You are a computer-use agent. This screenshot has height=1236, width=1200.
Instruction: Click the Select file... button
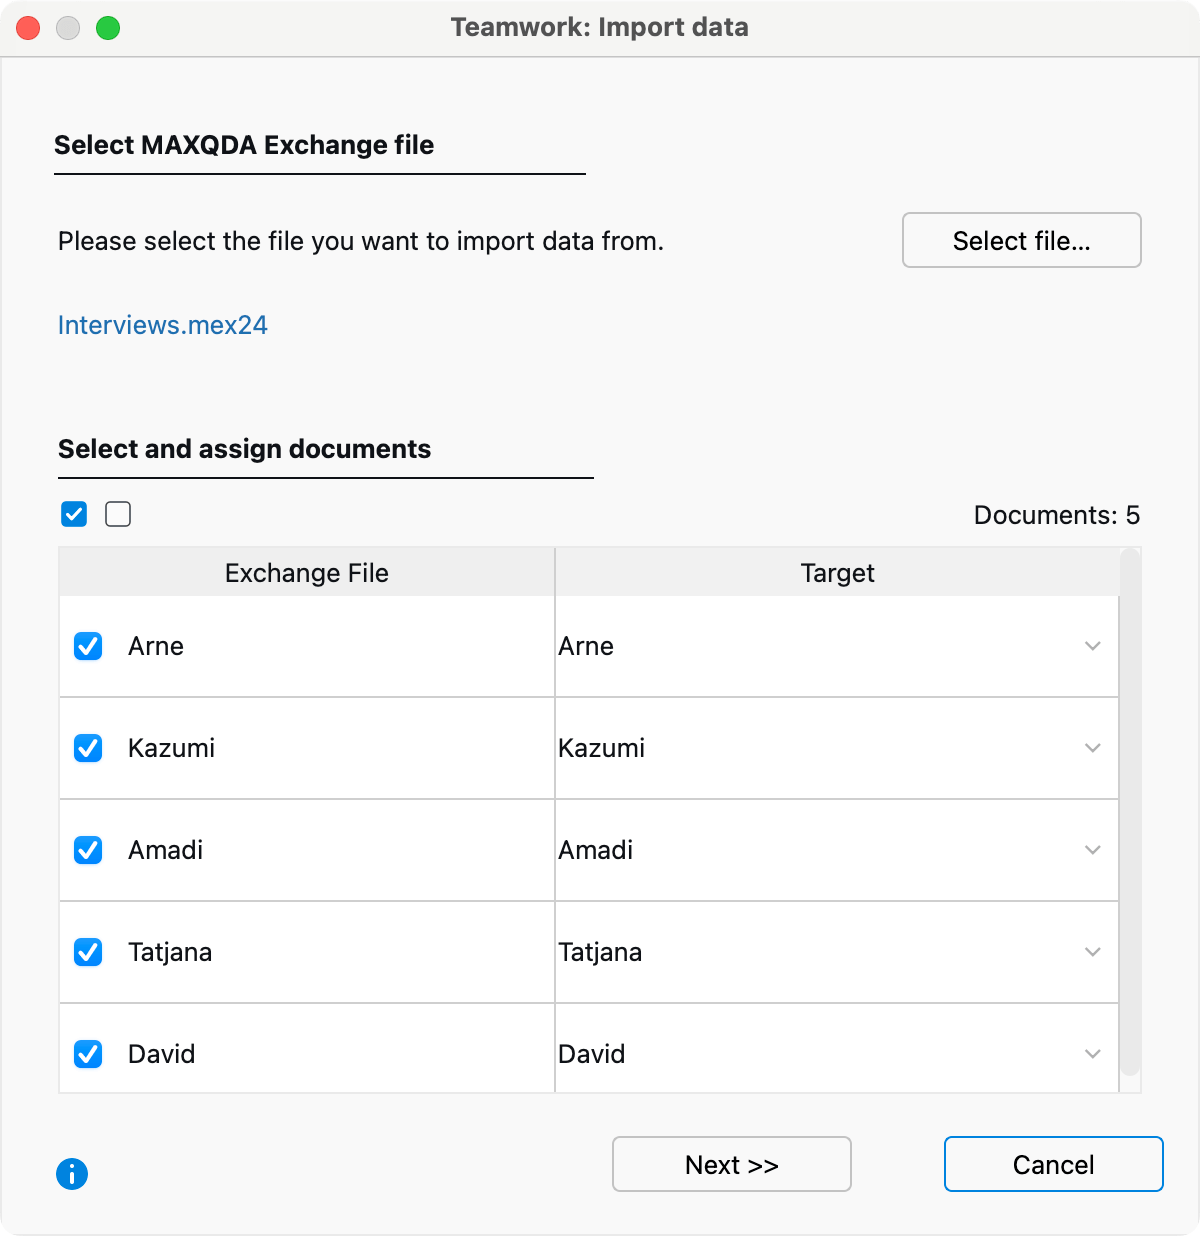[1021, 240]
